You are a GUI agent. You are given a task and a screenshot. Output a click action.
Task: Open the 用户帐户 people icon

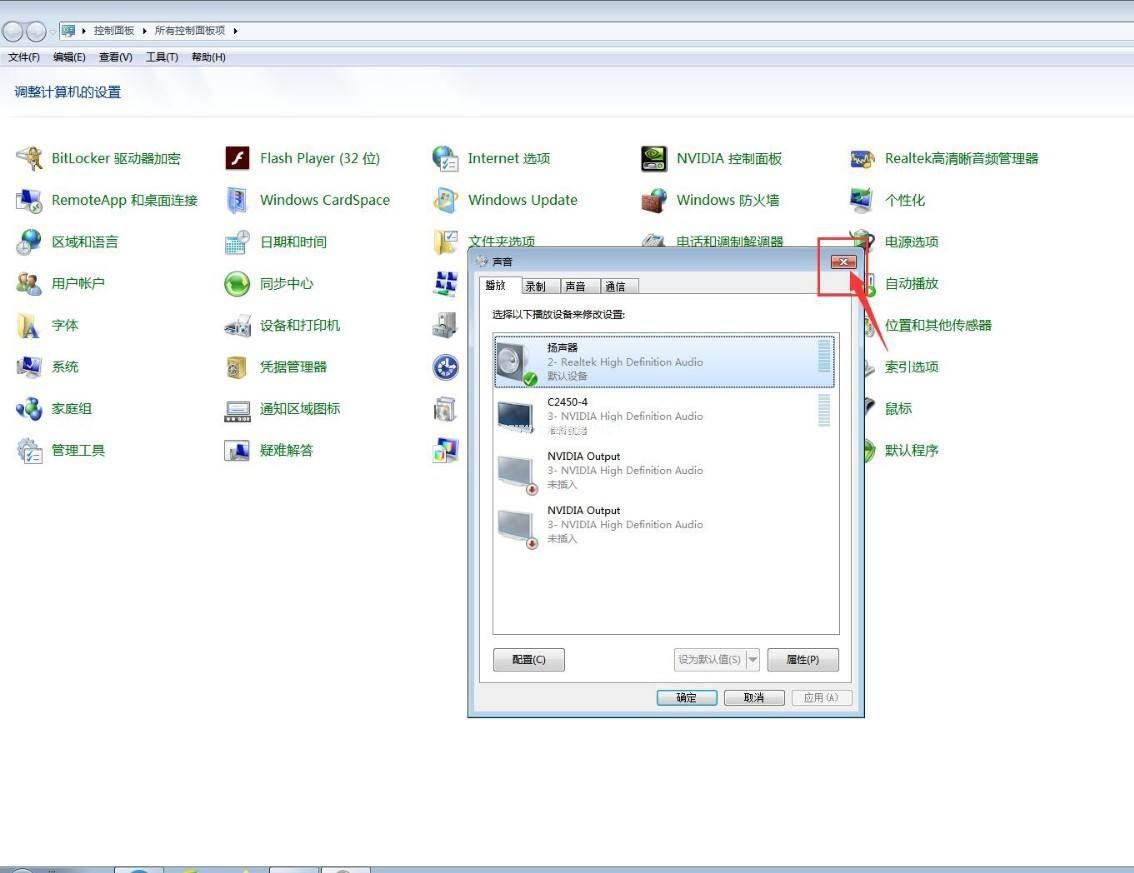pos(30,284)
